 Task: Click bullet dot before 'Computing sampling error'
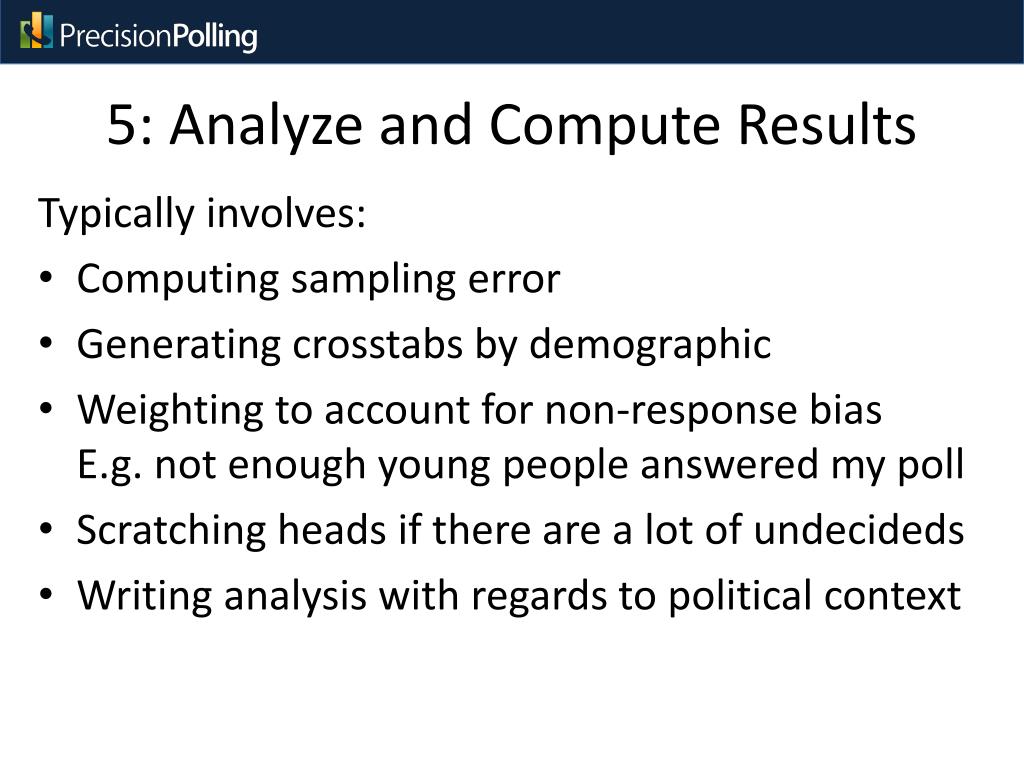(x=45, y=279)
